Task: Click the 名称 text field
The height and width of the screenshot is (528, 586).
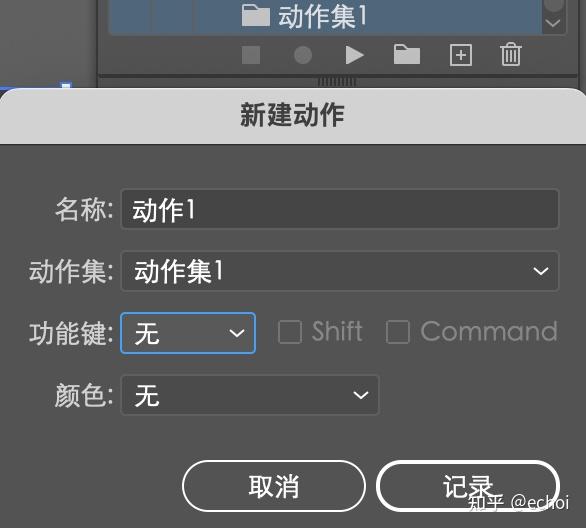Action: (x=340, y=209)
